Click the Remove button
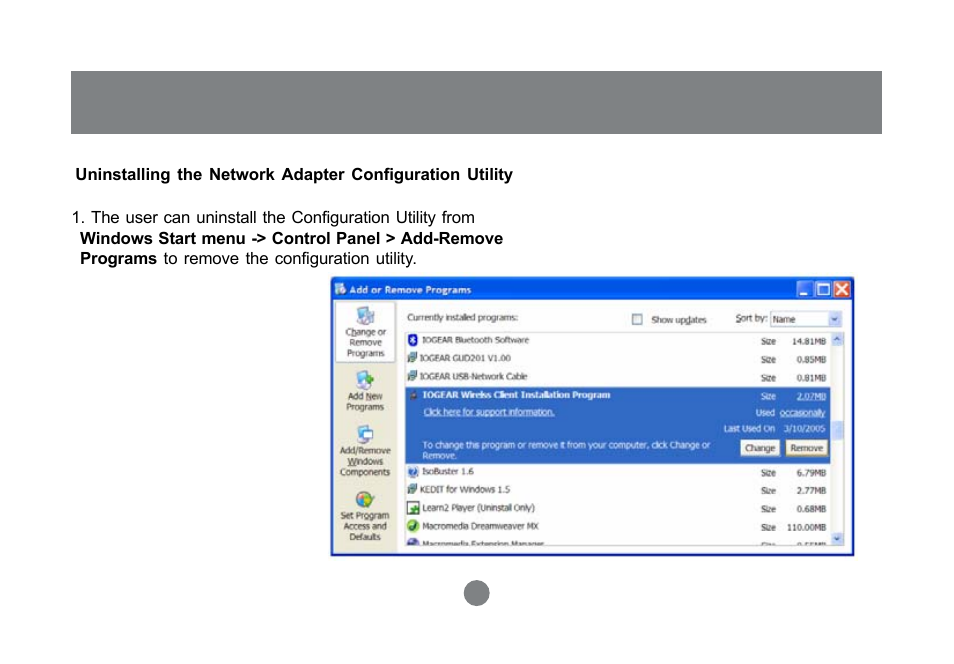 [806, 448]
